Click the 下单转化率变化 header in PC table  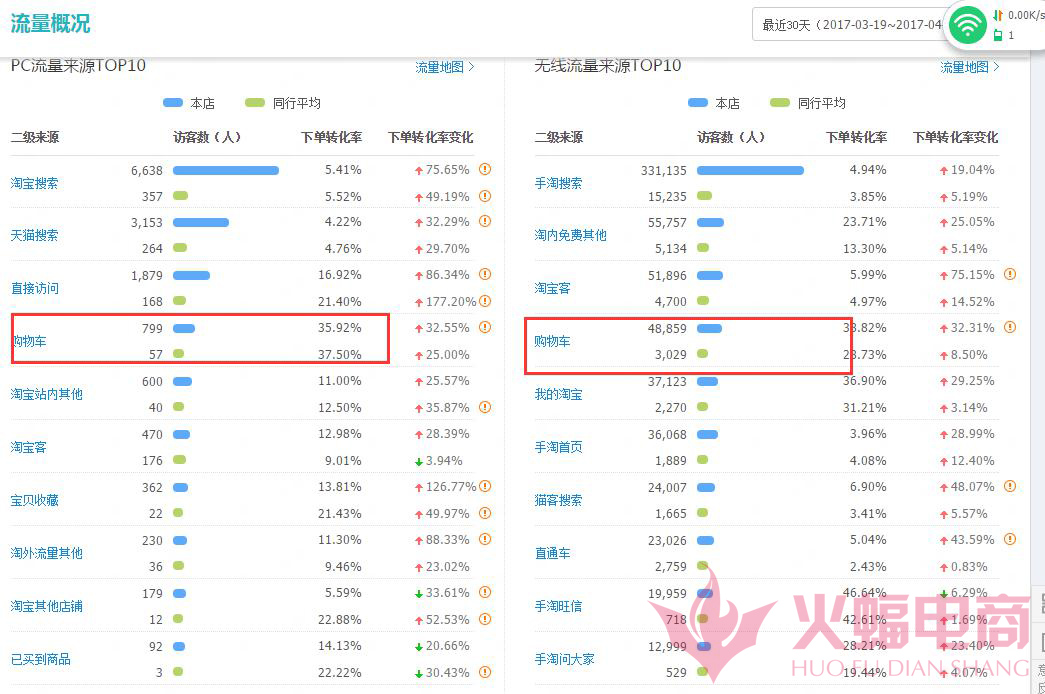[x=431, y=137]
